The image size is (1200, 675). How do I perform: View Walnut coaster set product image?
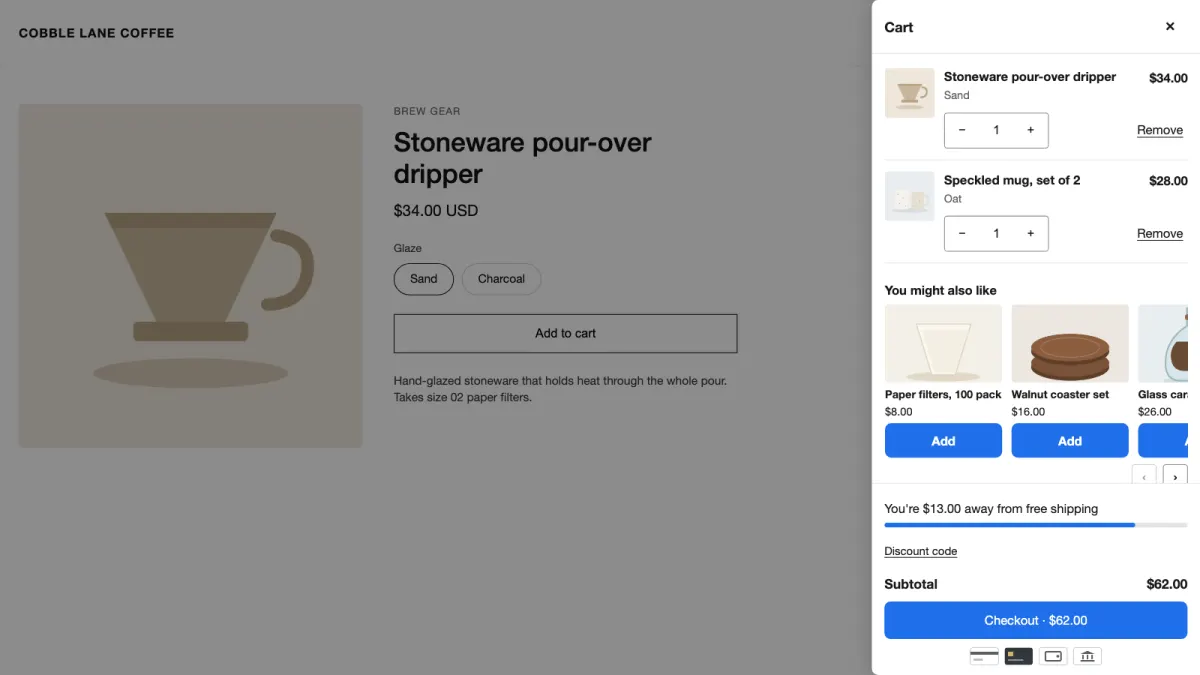1070,343
